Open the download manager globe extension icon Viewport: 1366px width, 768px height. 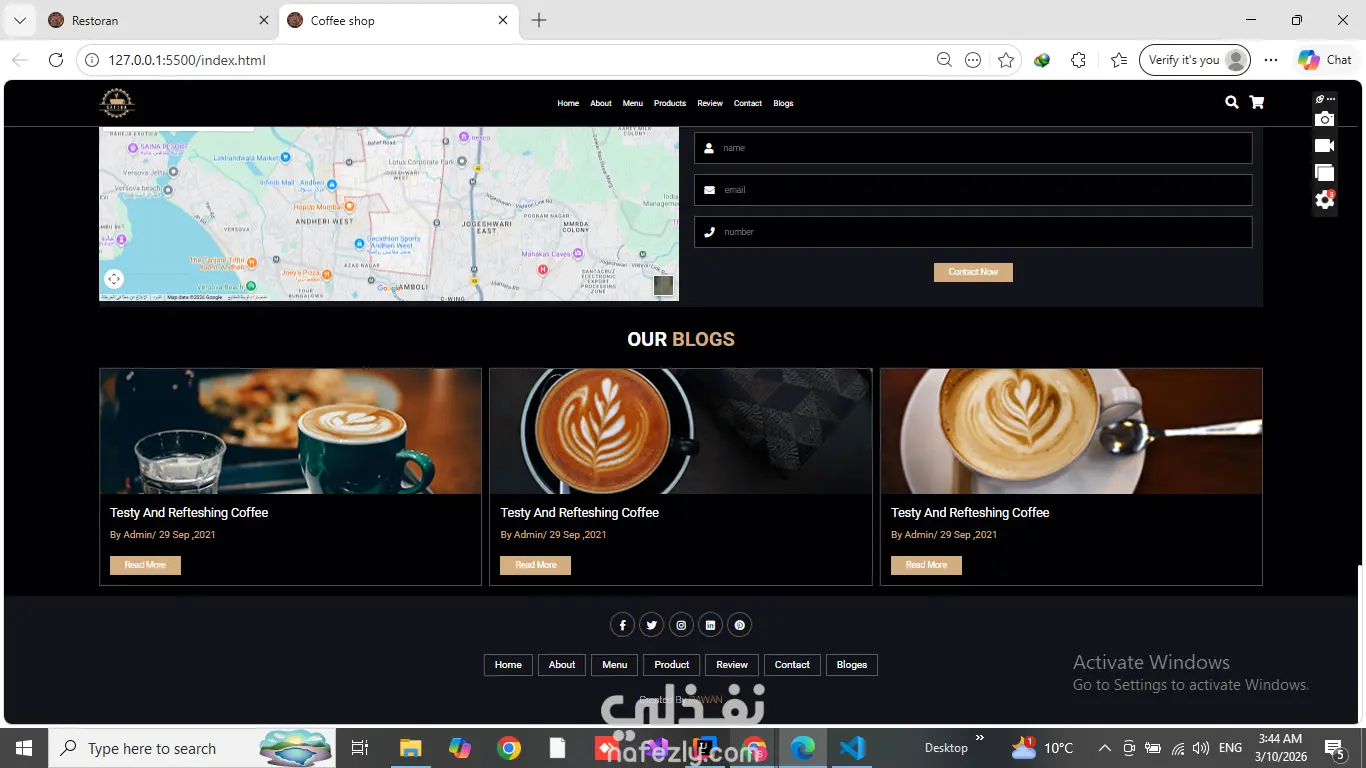pyautogui.click(x=1042, y=60)
